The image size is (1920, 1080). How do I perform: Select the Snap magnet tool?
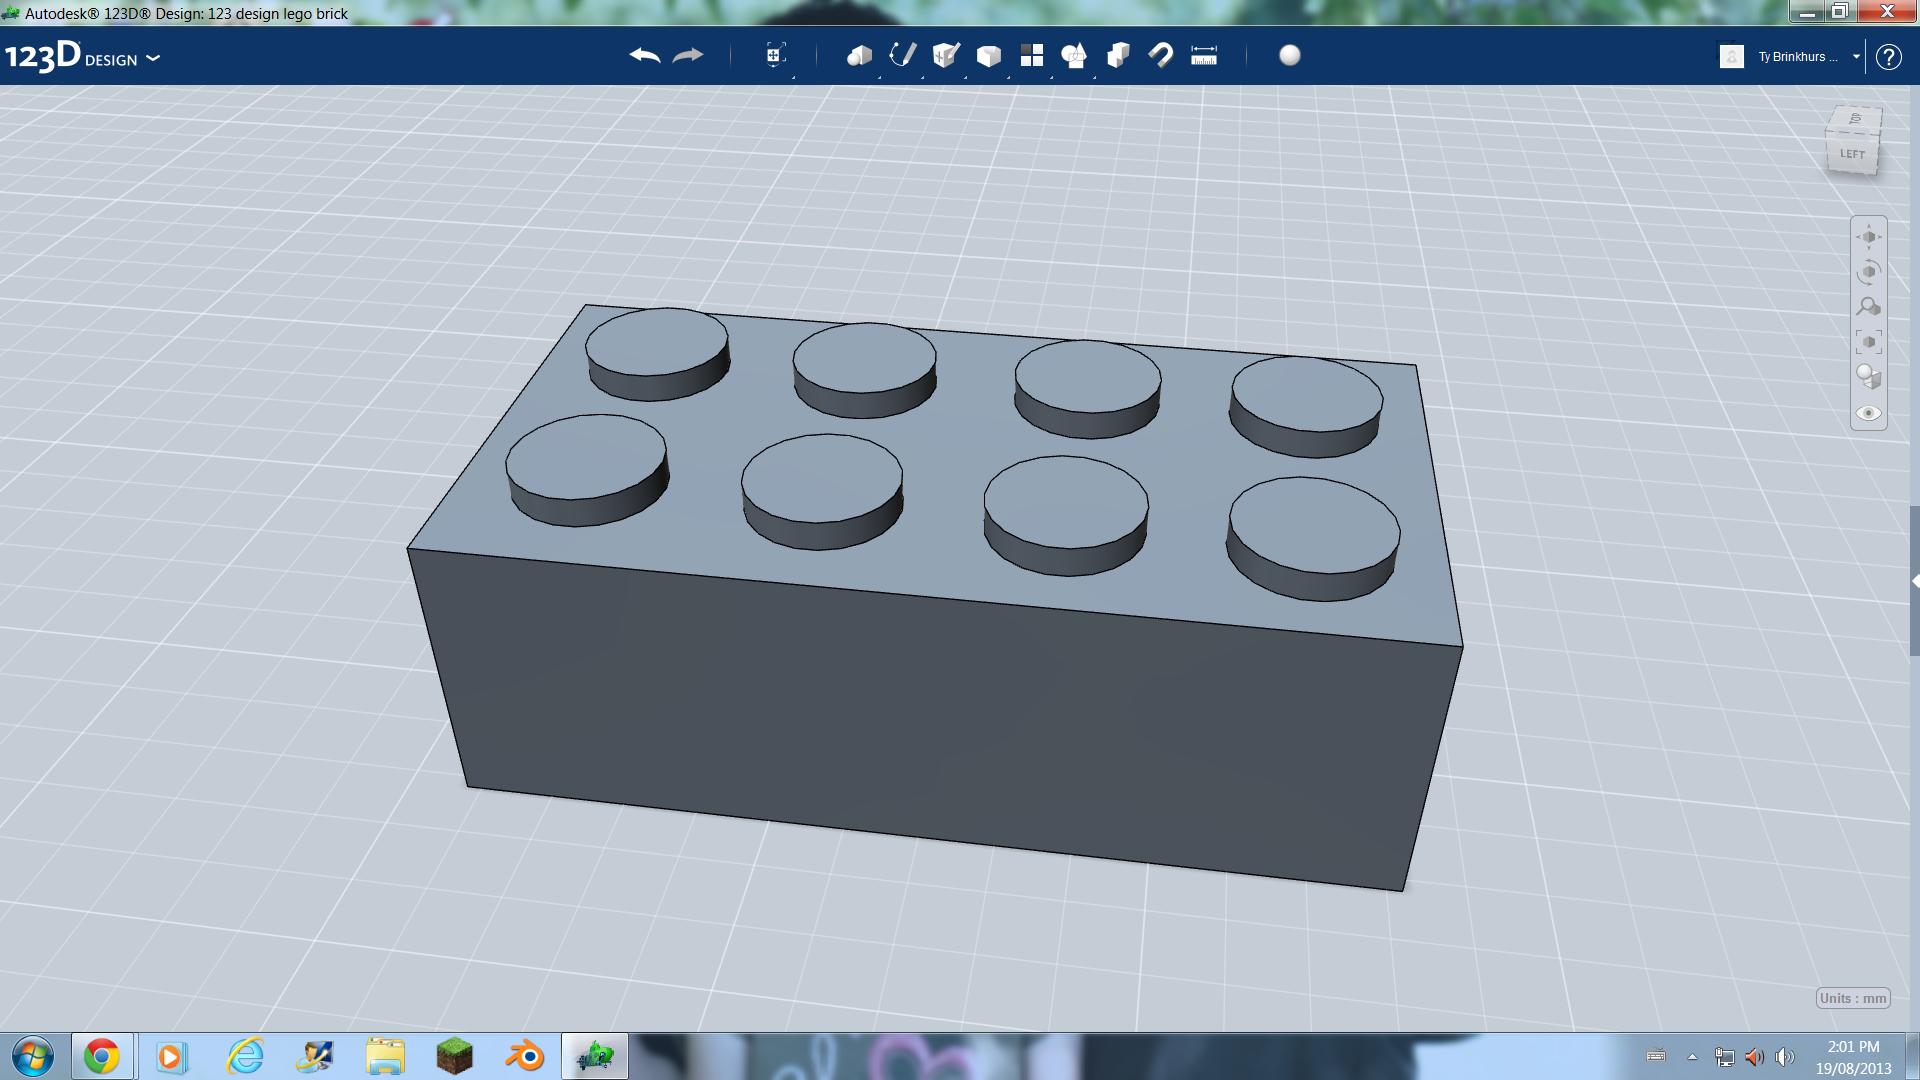tap(1161, 56)
